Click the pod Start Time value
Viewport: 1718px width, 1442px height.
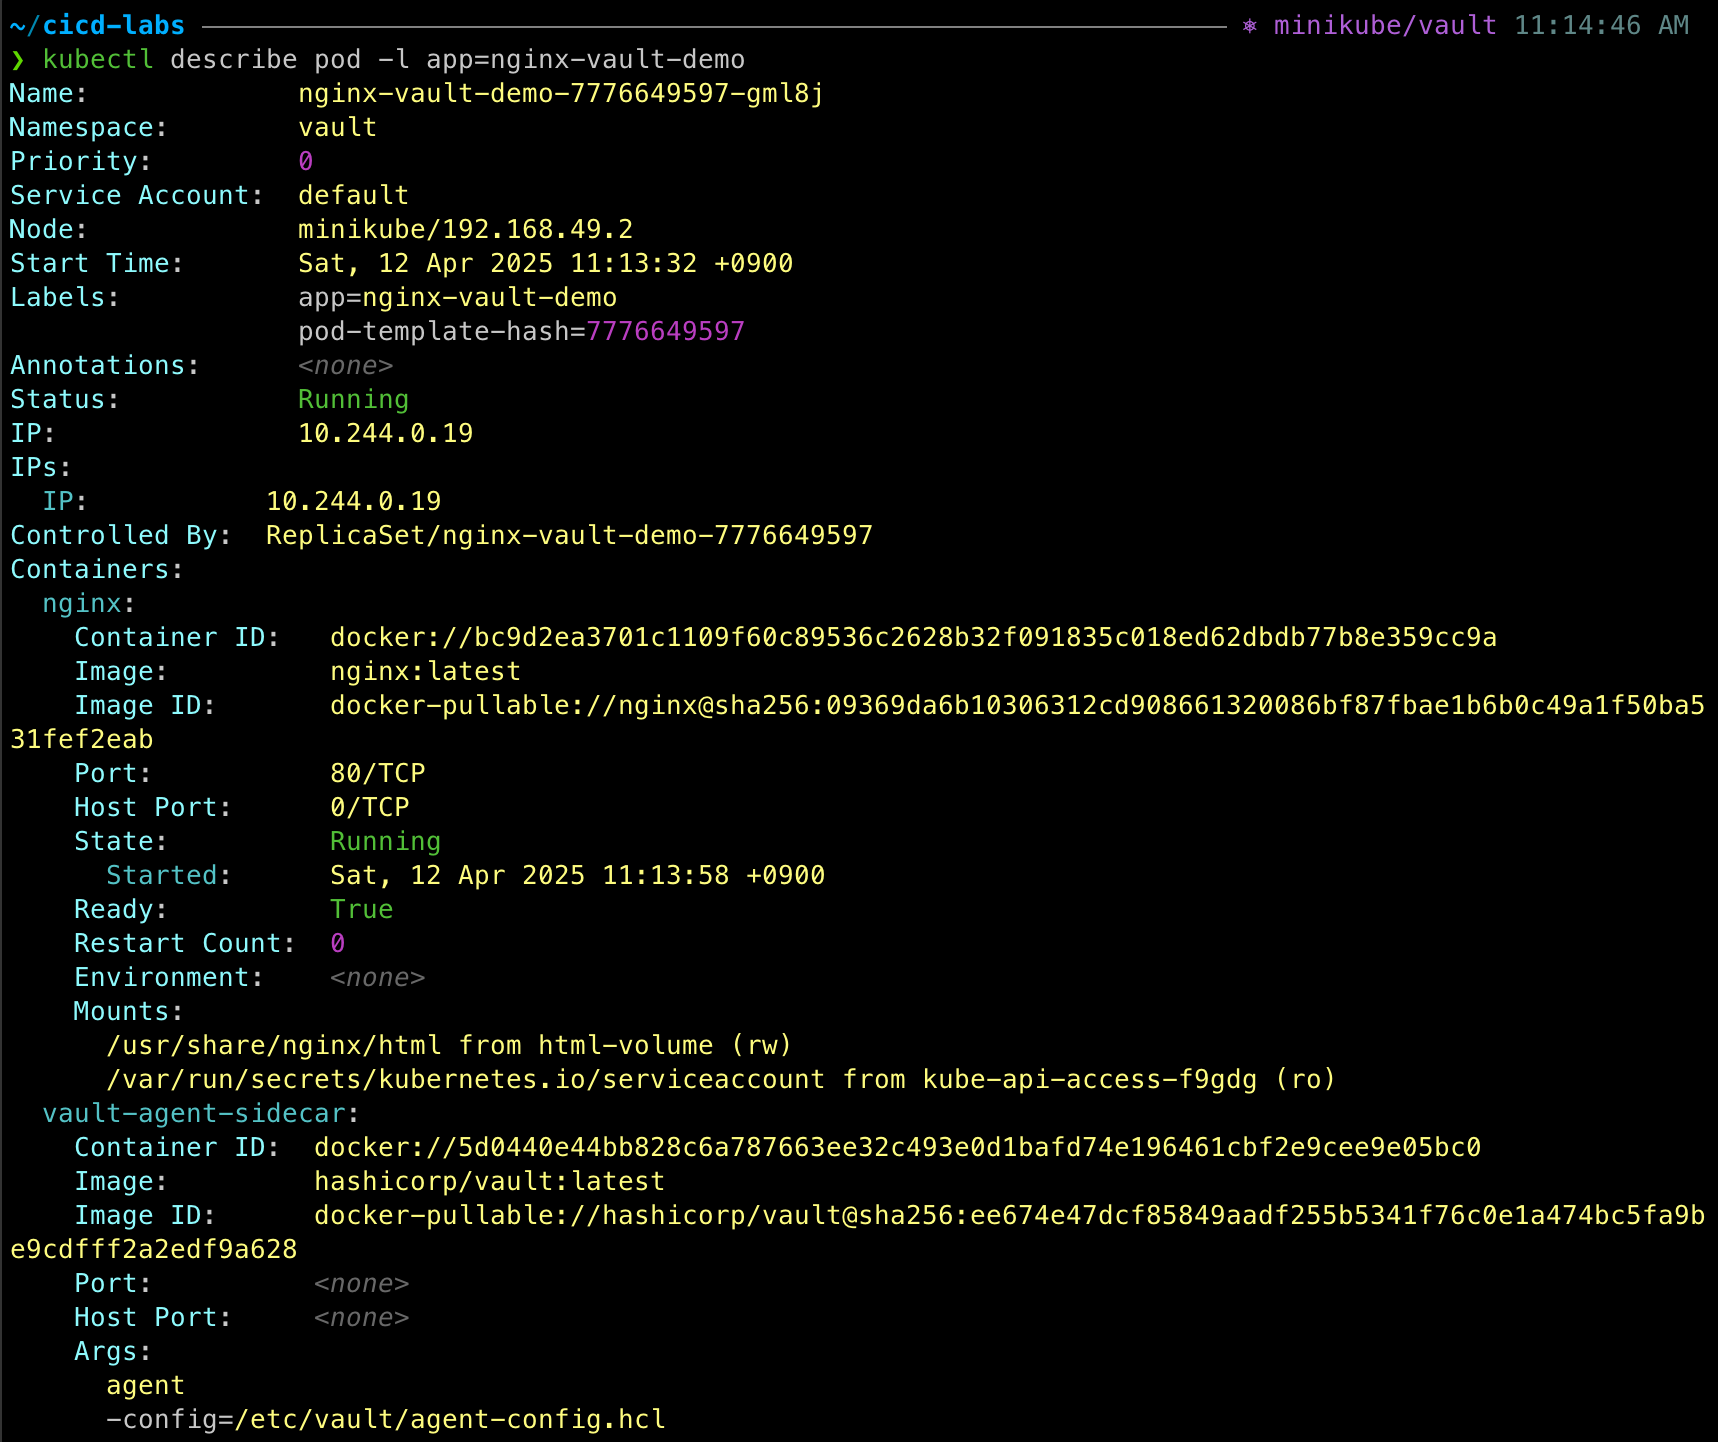pos(545,263)
